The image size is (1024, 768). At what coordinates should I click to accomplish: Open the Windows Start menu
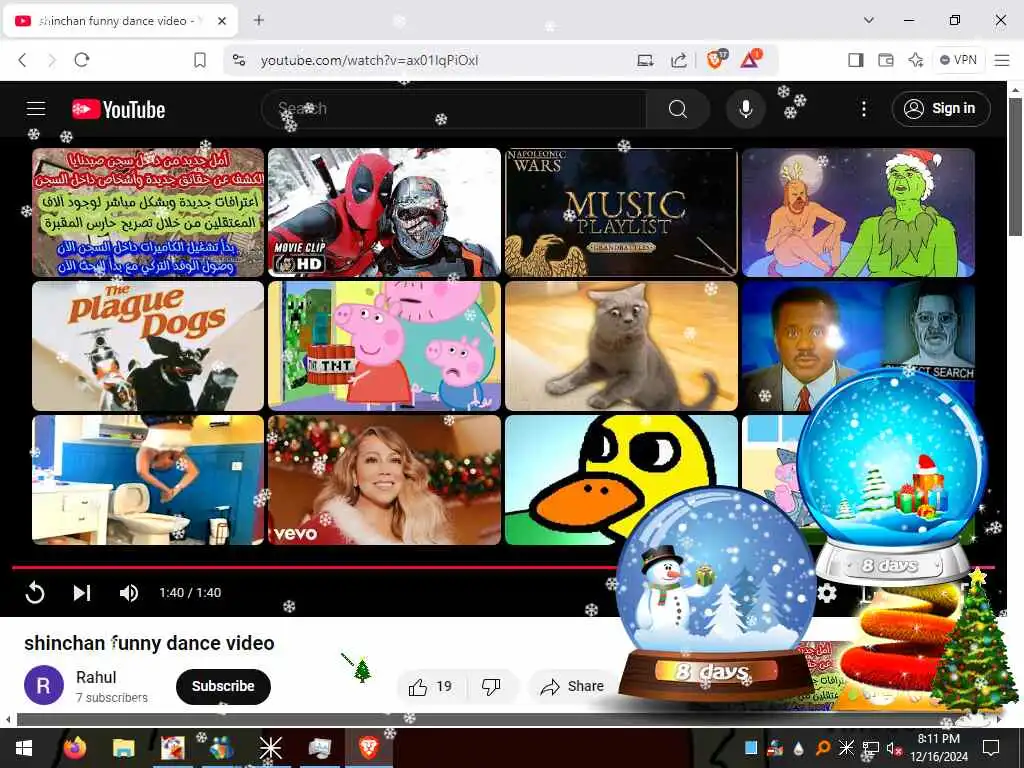pyautogui.click(x=24, y=748)
